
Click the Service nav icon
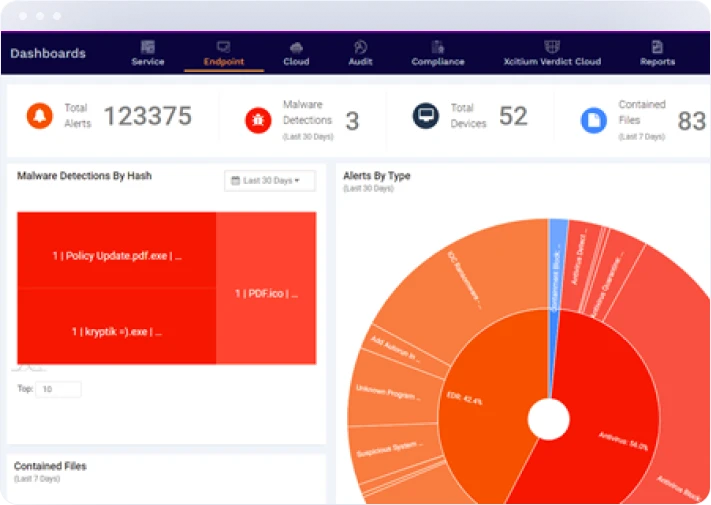[x=147, y=47]
